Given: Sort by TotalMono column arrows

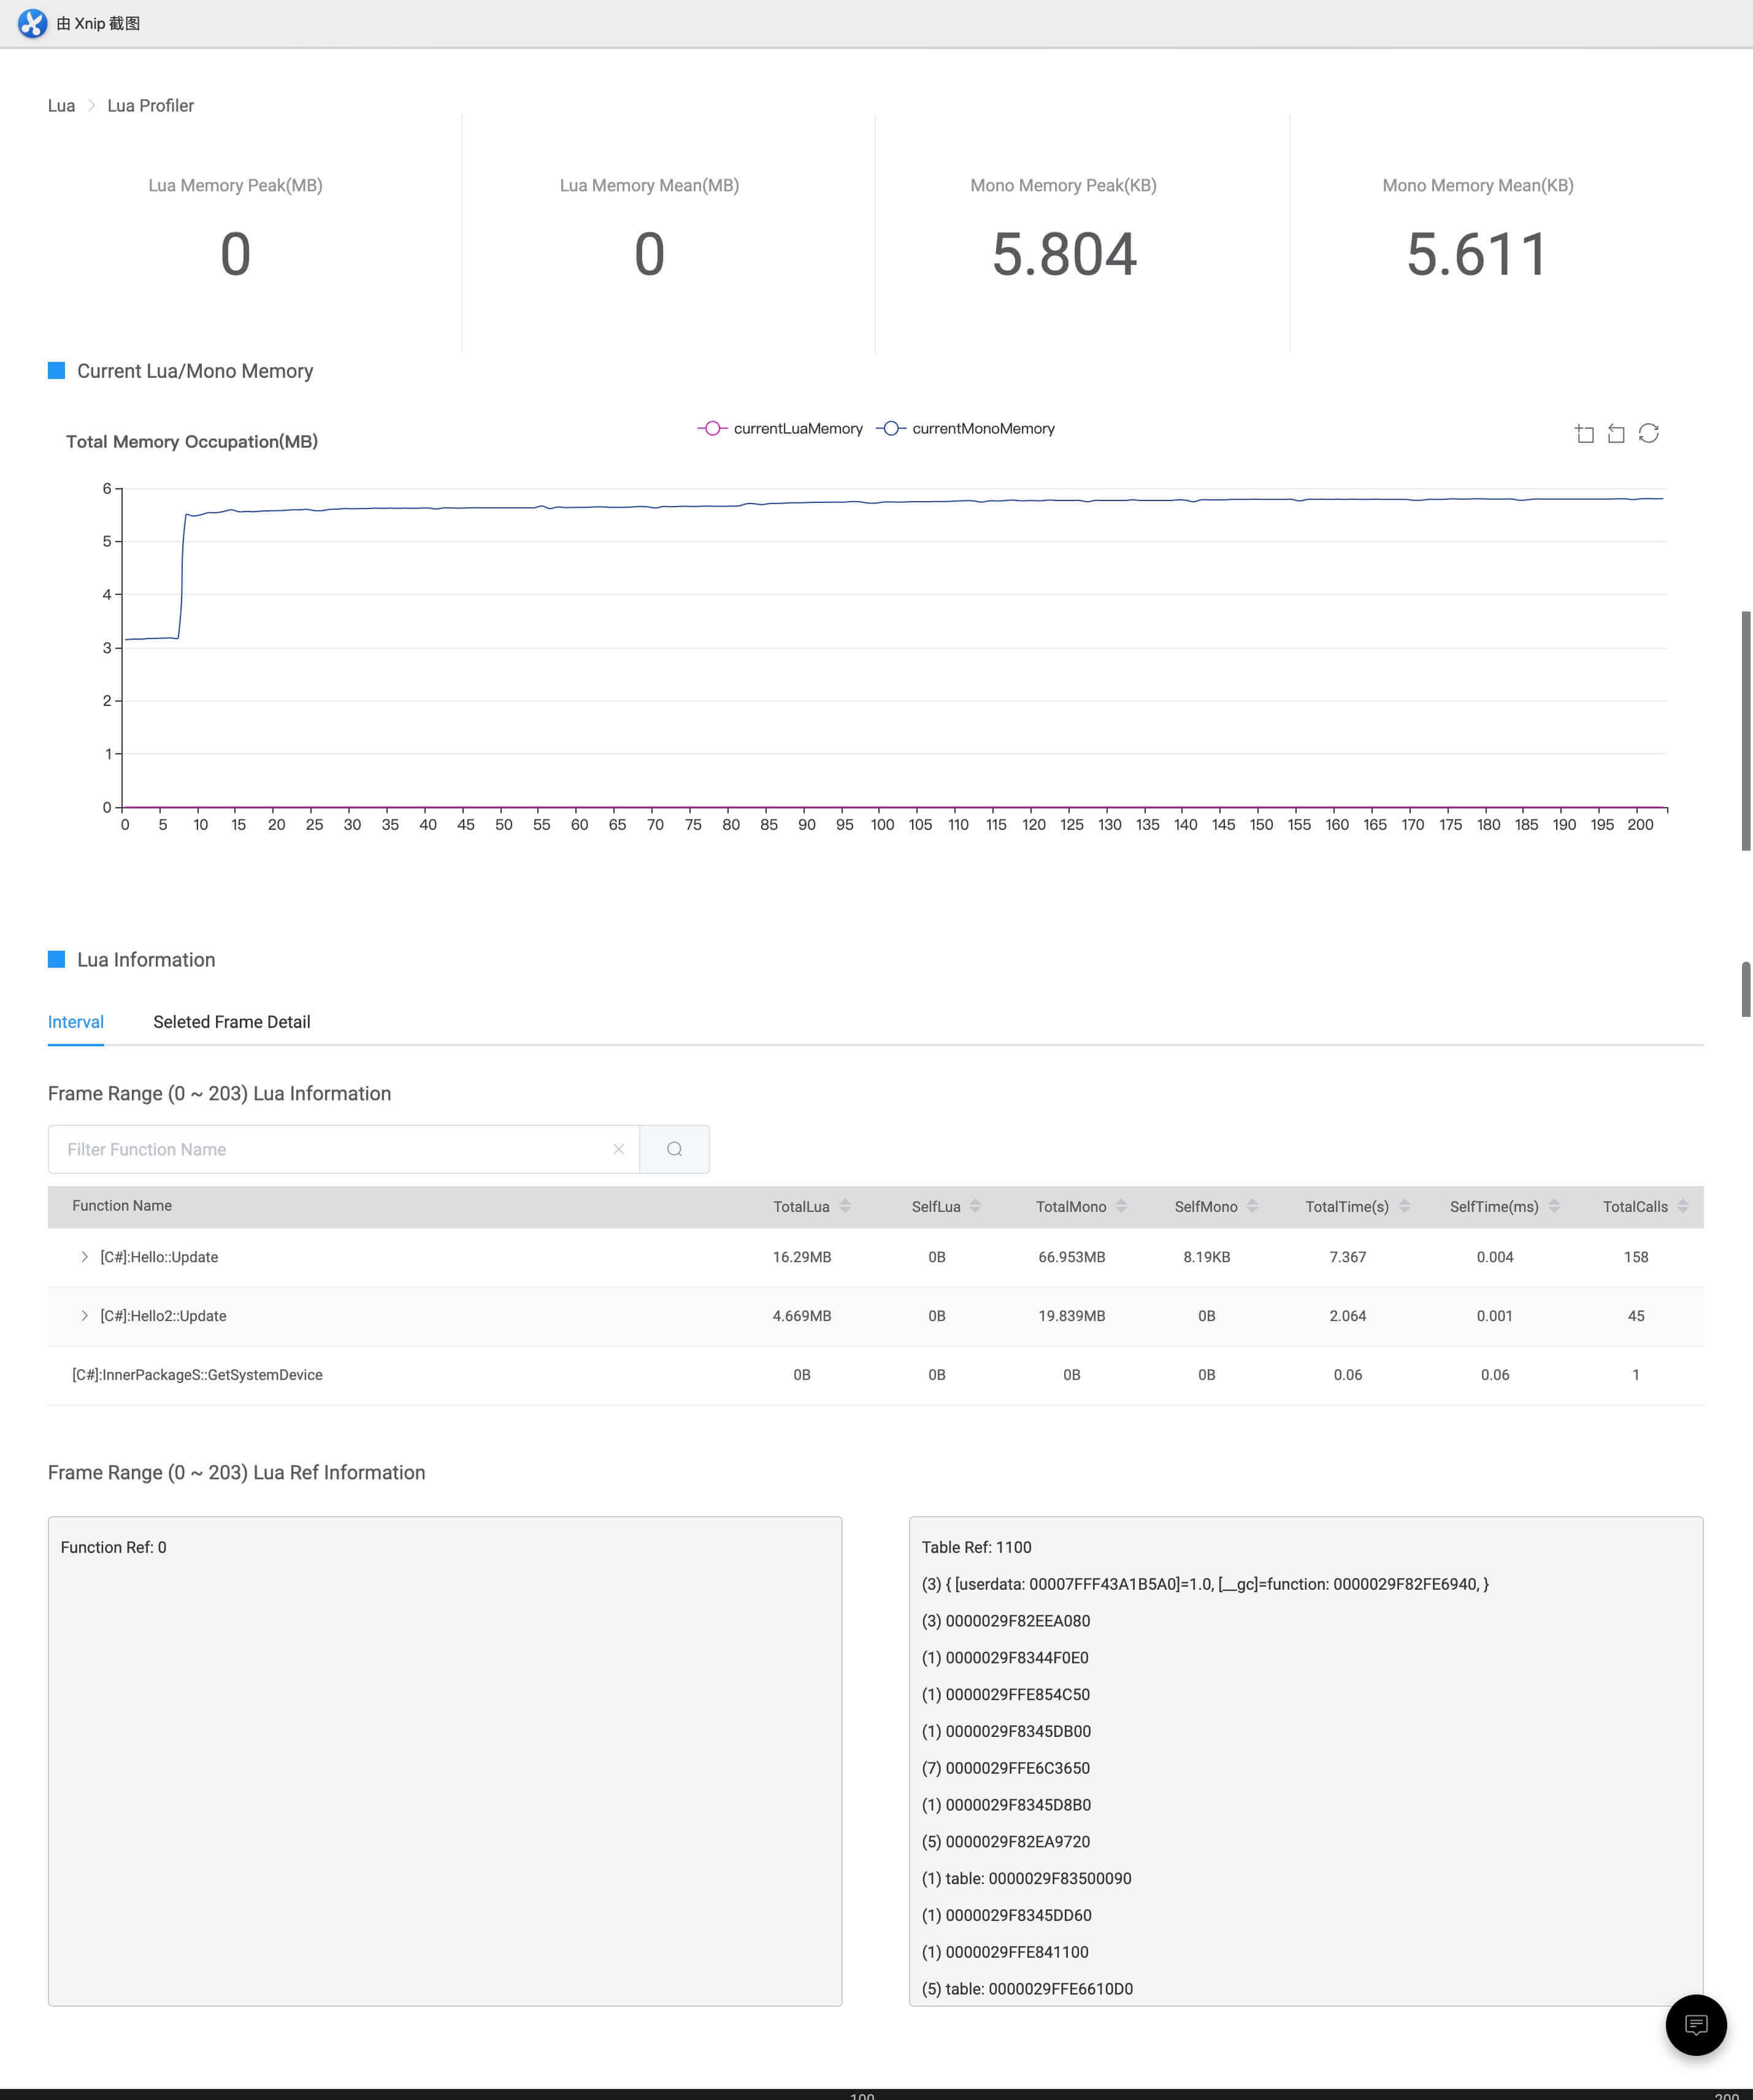Looking at the screenshot, I should 1121,1206.
